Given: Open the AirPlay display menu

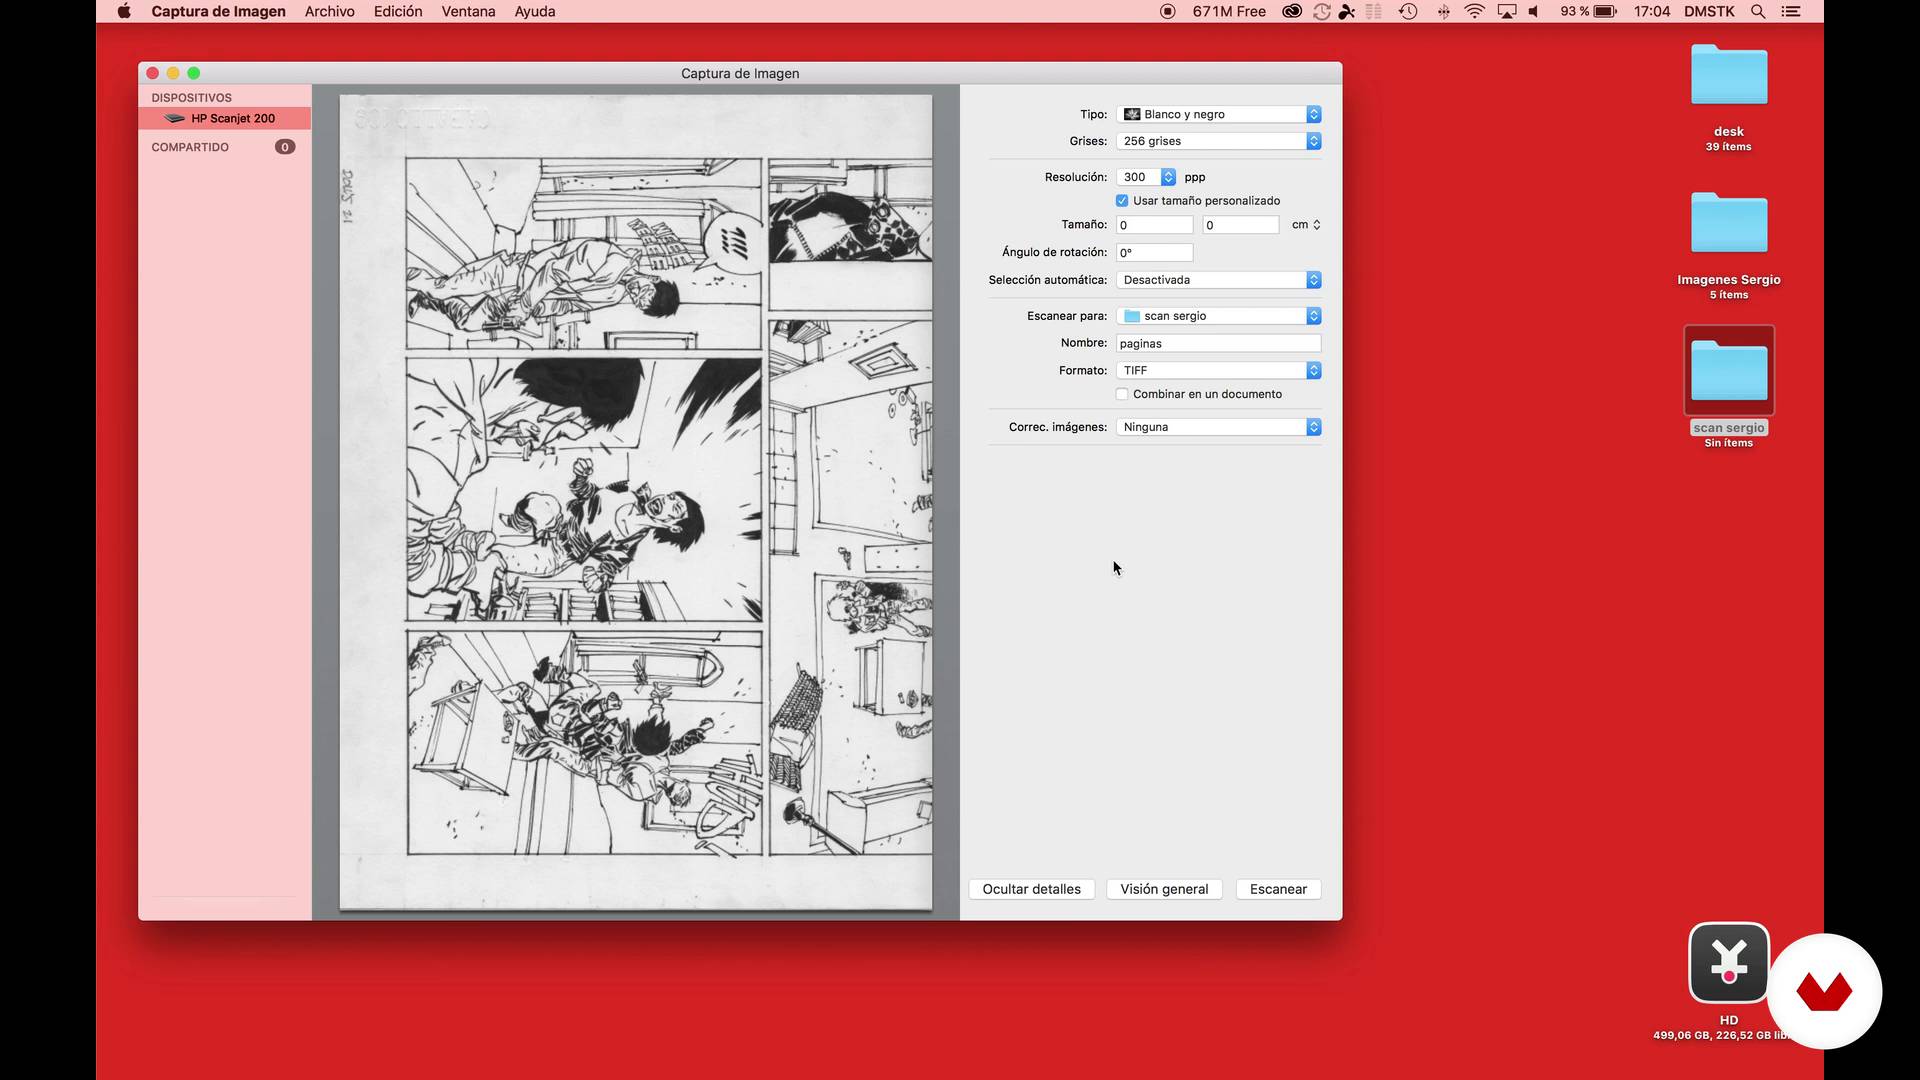Looking at the screenshot, I should coord(1506,11).
